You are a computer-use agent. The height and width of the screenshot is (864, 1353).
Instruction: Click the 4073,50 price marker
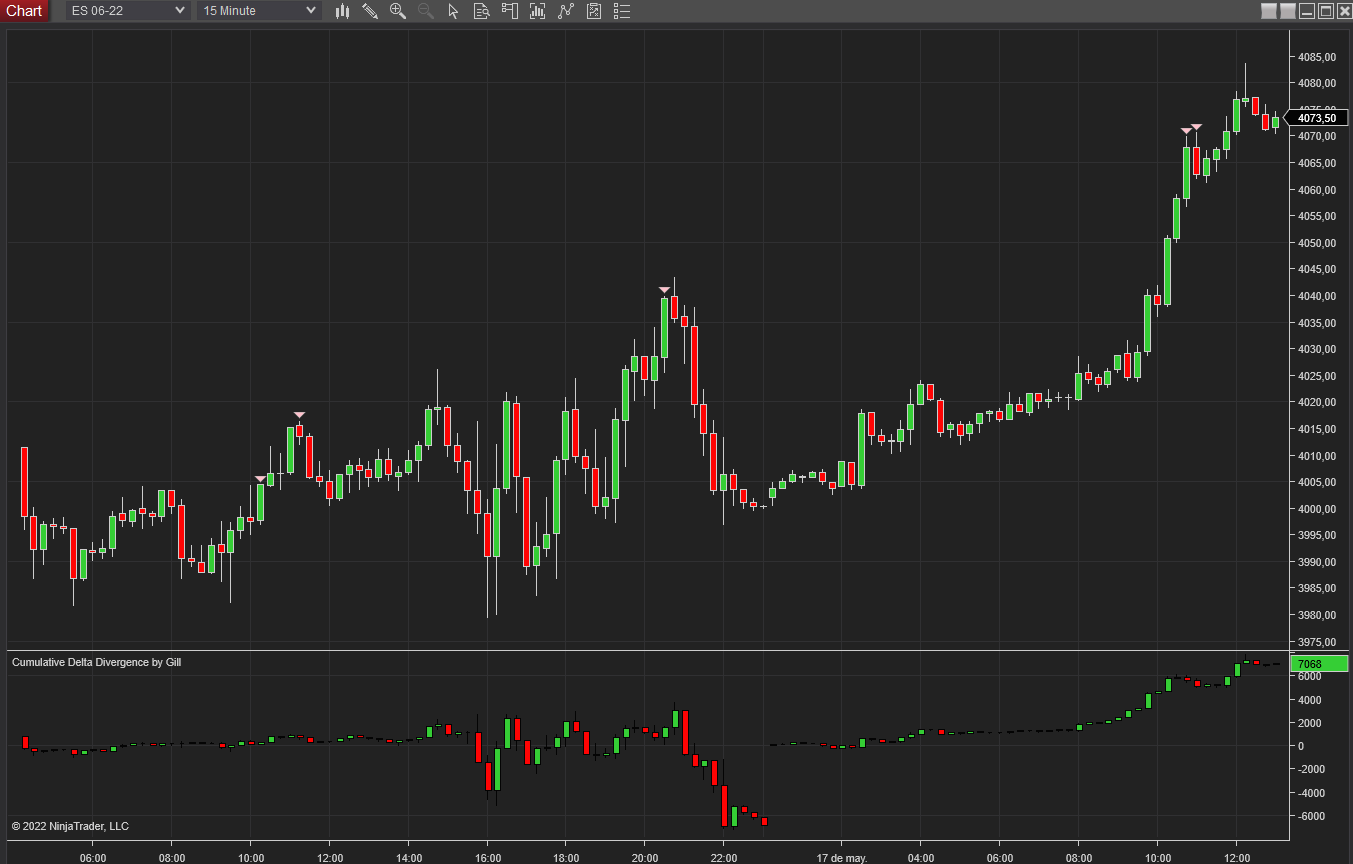[1317, 117]
